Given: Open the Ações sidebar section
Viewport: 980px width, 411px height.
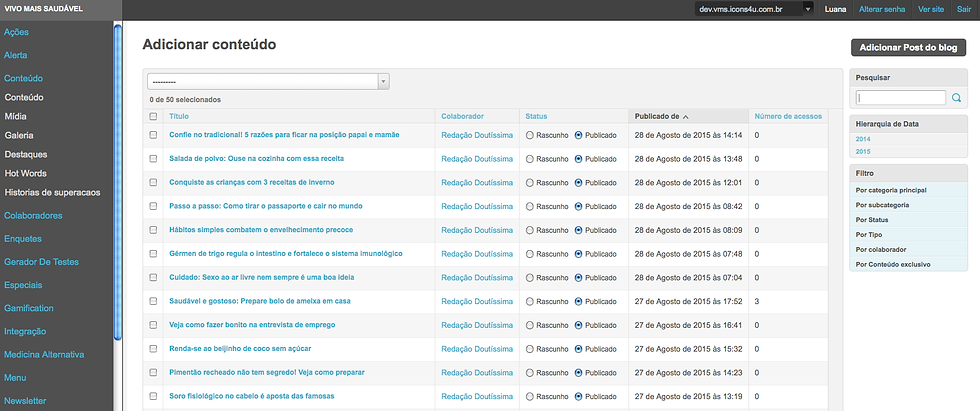Looking at the screenshot, I should pyautogui.click(x=16, y=32).
